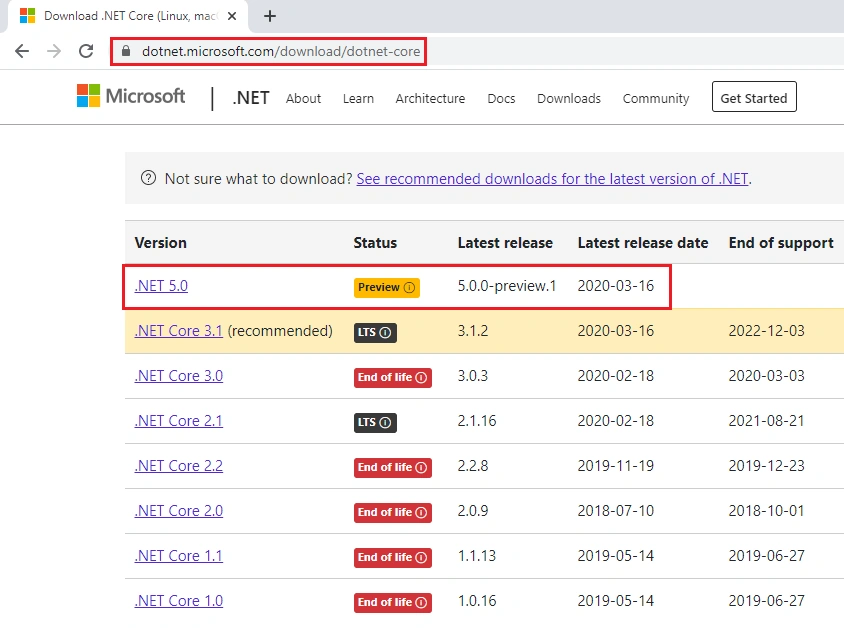Select the 3.0.3 latest release cell
Screen dimensions: 844x628
pyautogui.click(x=473, y=376)
